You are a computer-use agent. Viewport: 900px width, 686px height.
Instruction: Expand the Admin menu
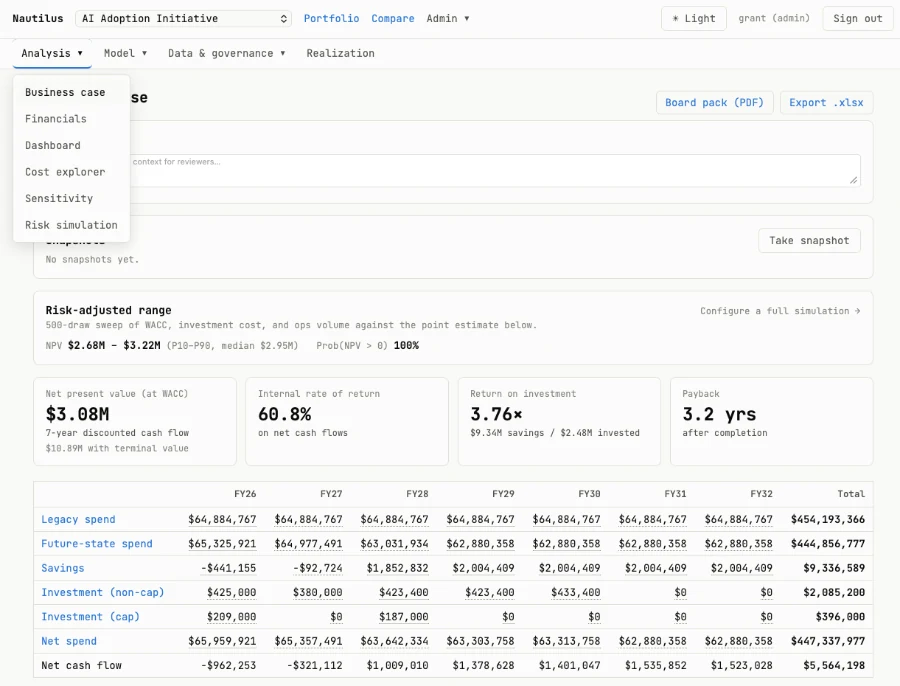pyautogui.click(x=448, y=18)
